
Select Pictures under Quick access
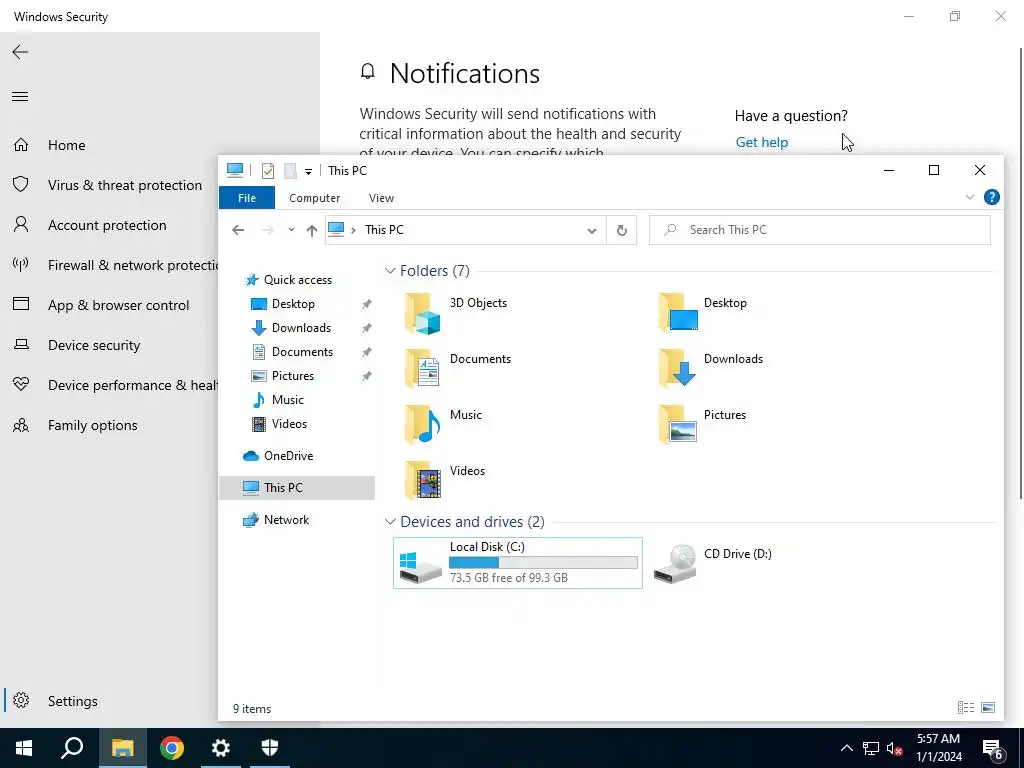pyautogui.click(x=292, y=376)
